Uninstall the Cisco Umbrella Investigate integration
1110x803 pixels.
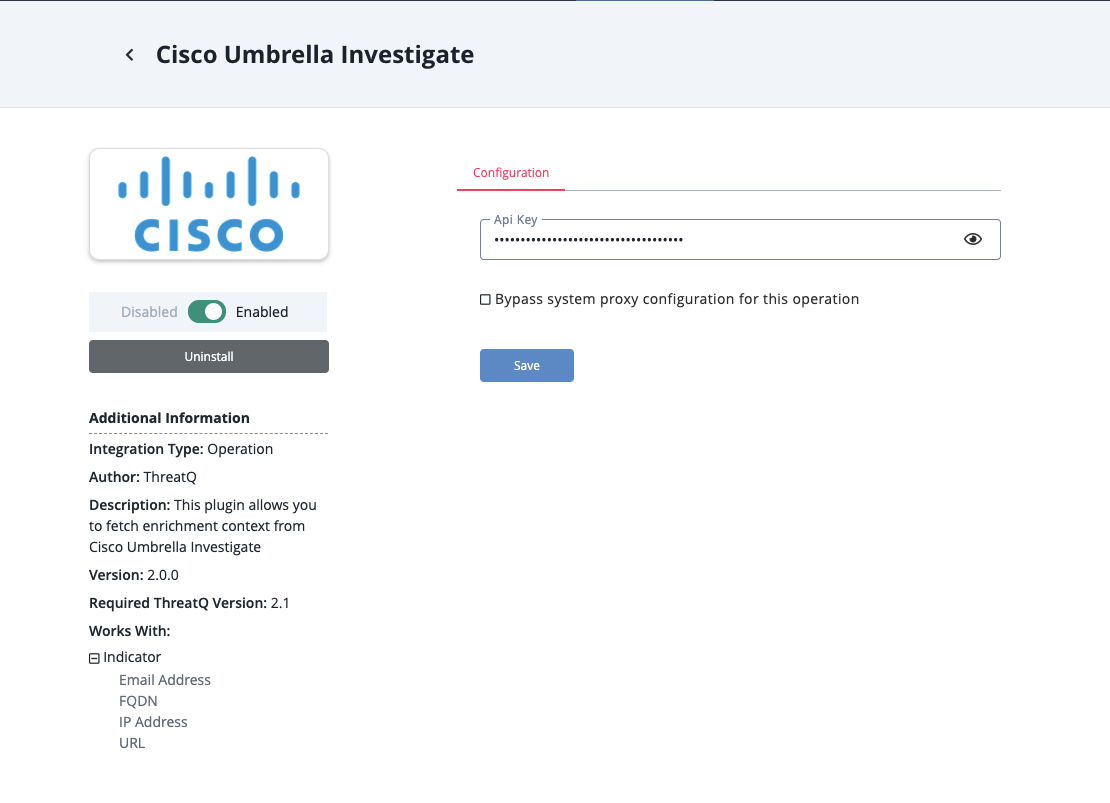pyautogui.click(x=209, y=356)
